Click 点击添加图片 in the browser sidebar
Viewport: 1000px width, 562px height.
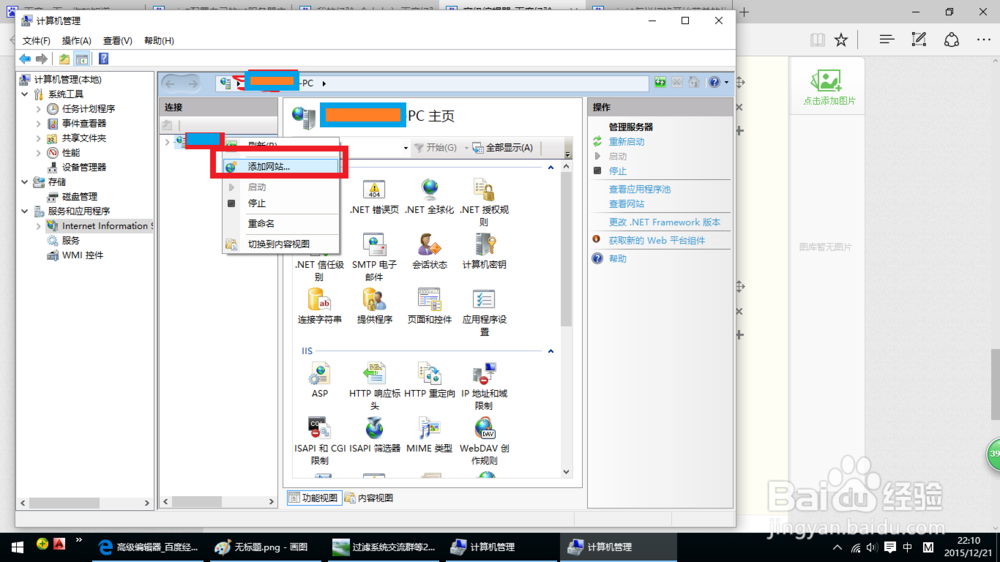point(828,87)
